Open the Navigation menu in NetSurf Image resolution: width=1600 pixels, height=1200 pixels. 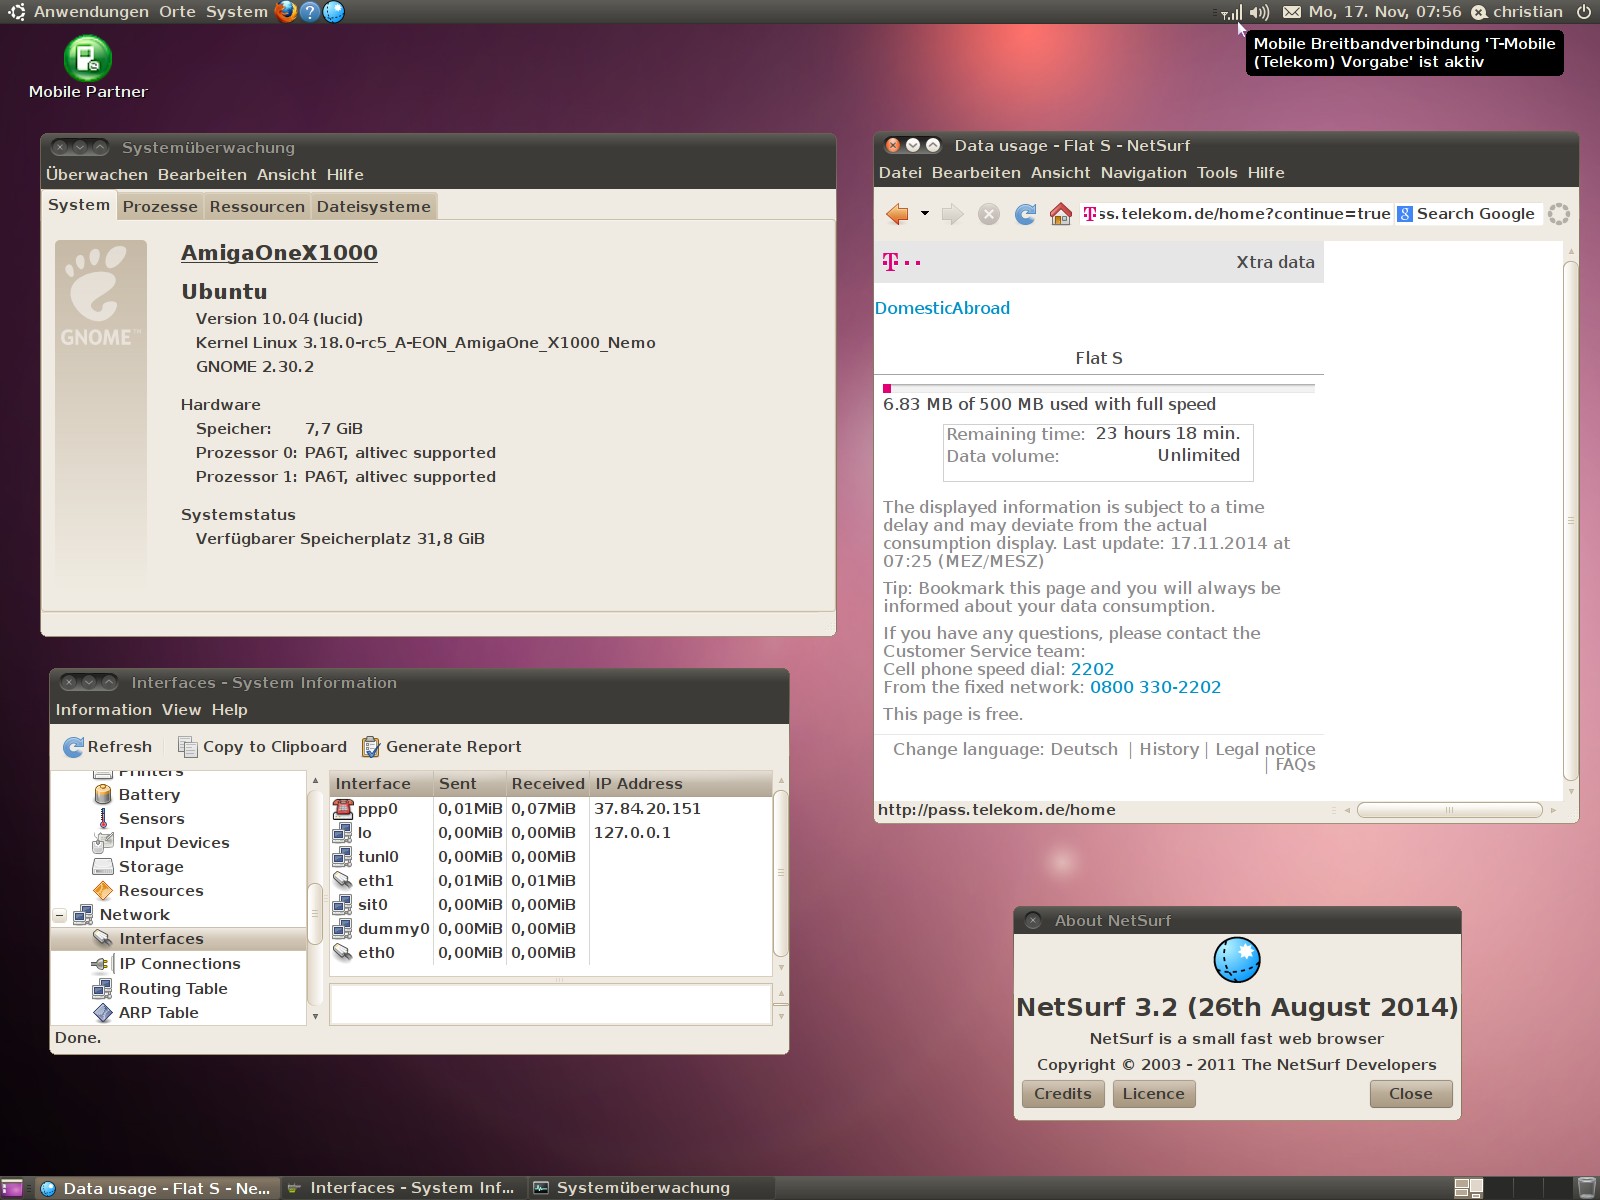click(x=1143, y=173)
